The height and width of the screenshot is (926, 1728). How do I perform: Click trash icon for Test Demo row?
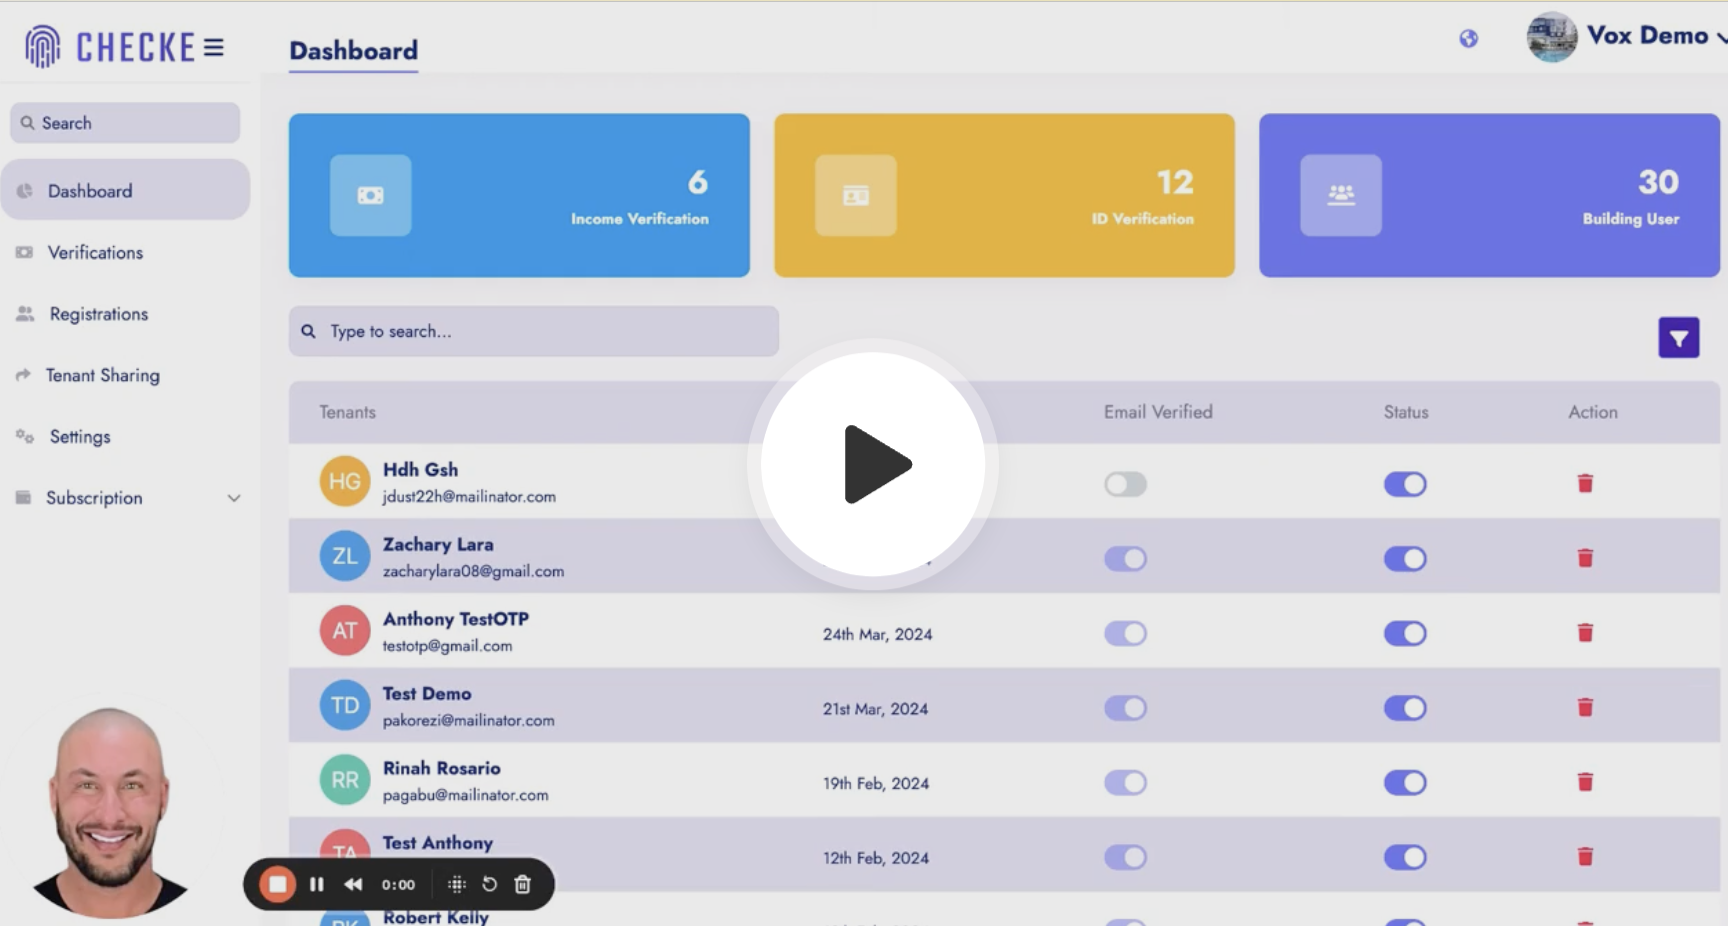pyautogui.click(x=1585, y=708)
